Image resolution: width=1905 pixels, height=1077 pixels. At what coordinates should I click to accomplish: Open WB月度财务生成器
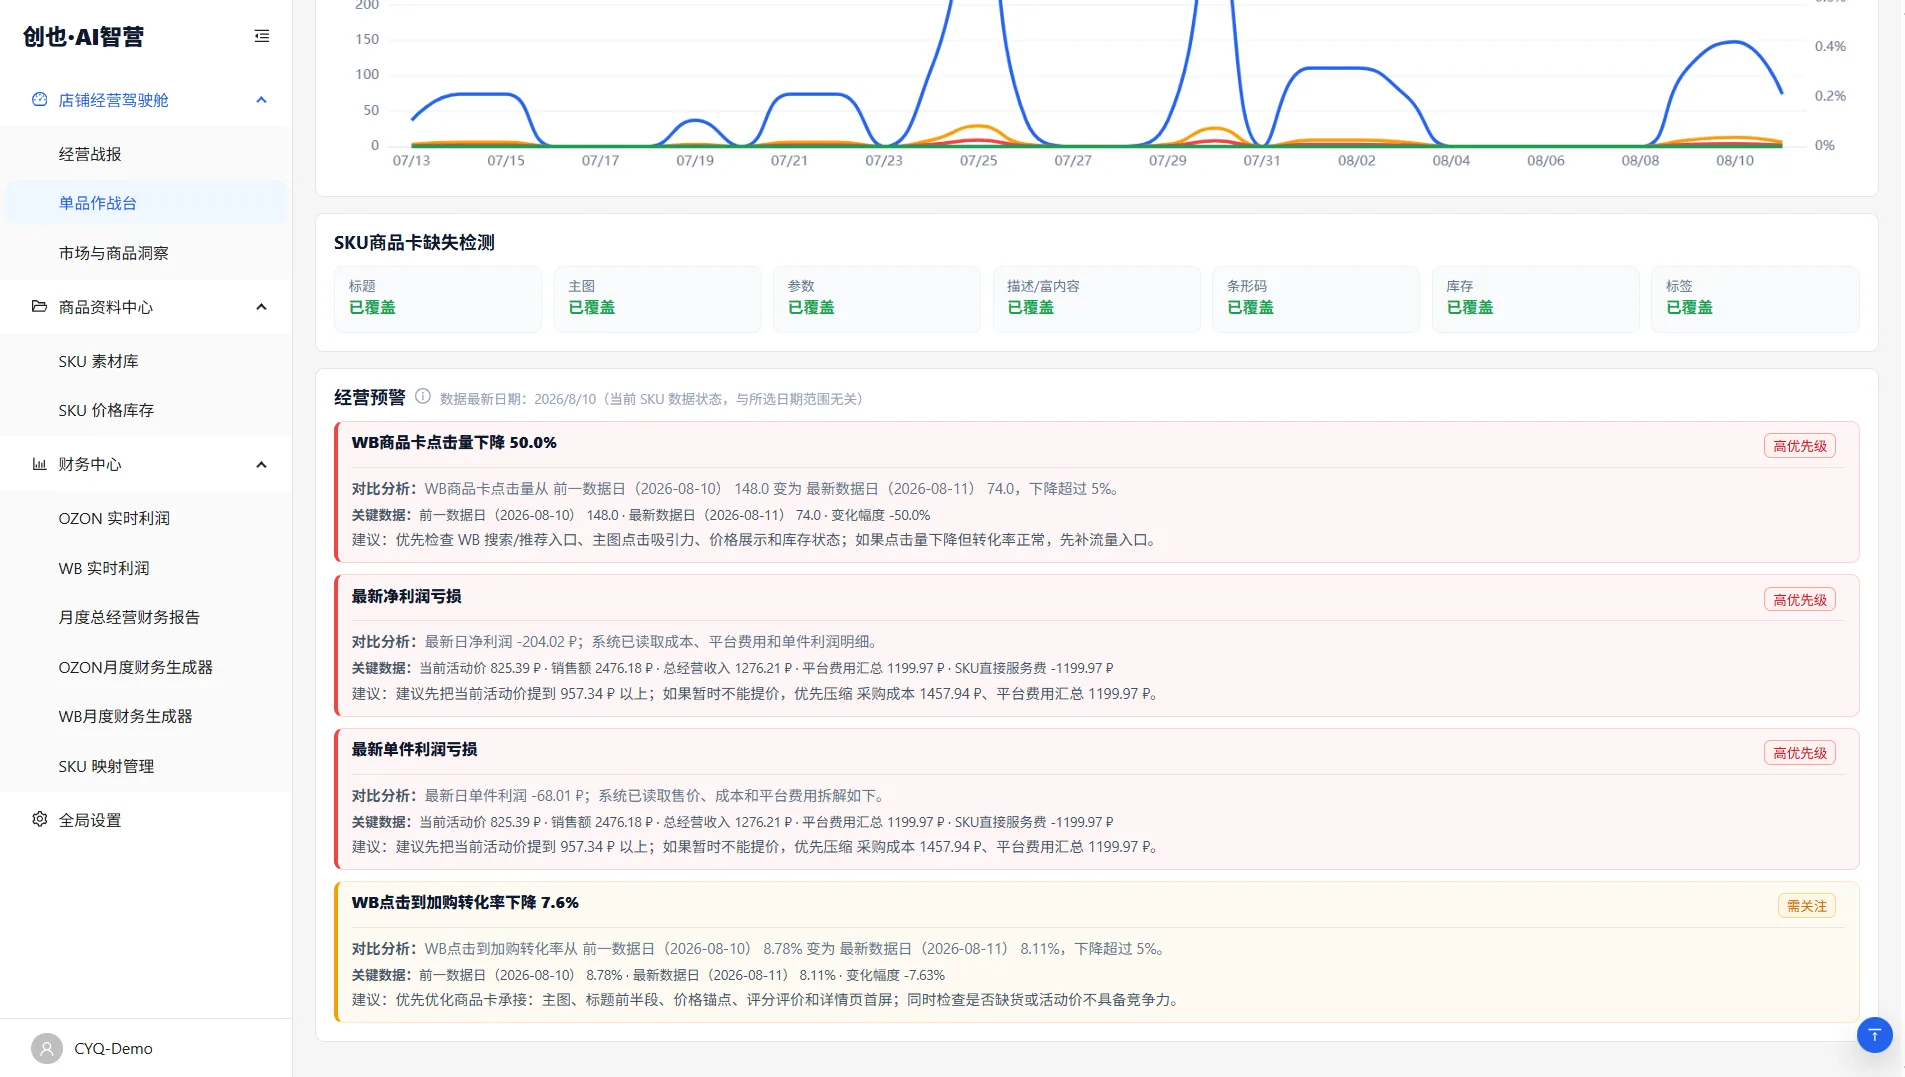[x=146, y=716]
